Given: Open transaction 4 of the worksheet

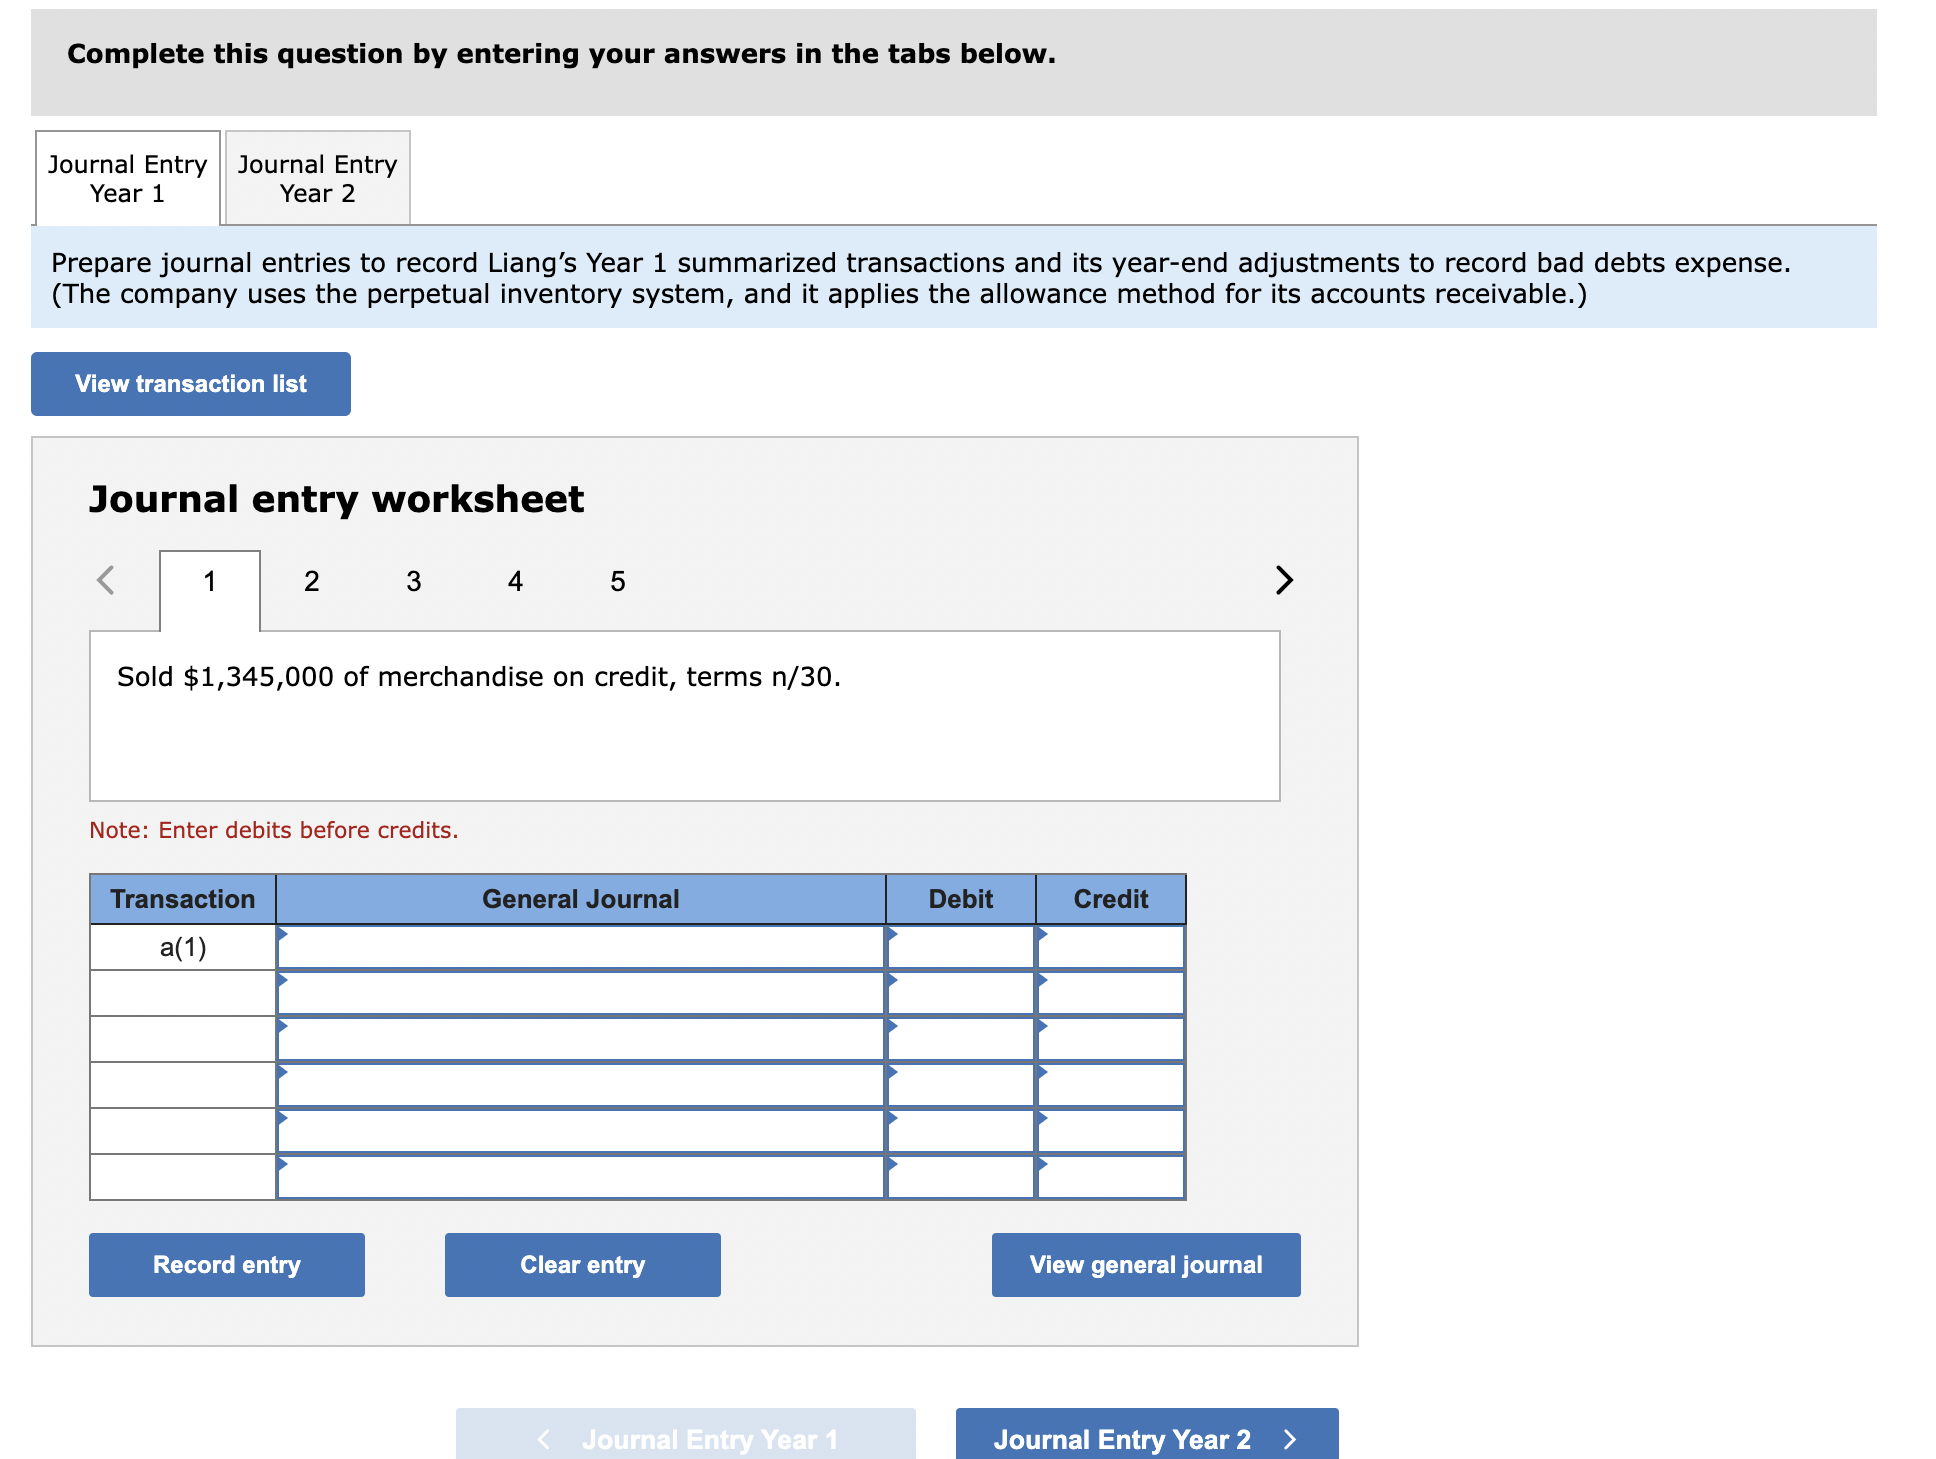Looking at the screenshot, I should (x=515, y=580).
